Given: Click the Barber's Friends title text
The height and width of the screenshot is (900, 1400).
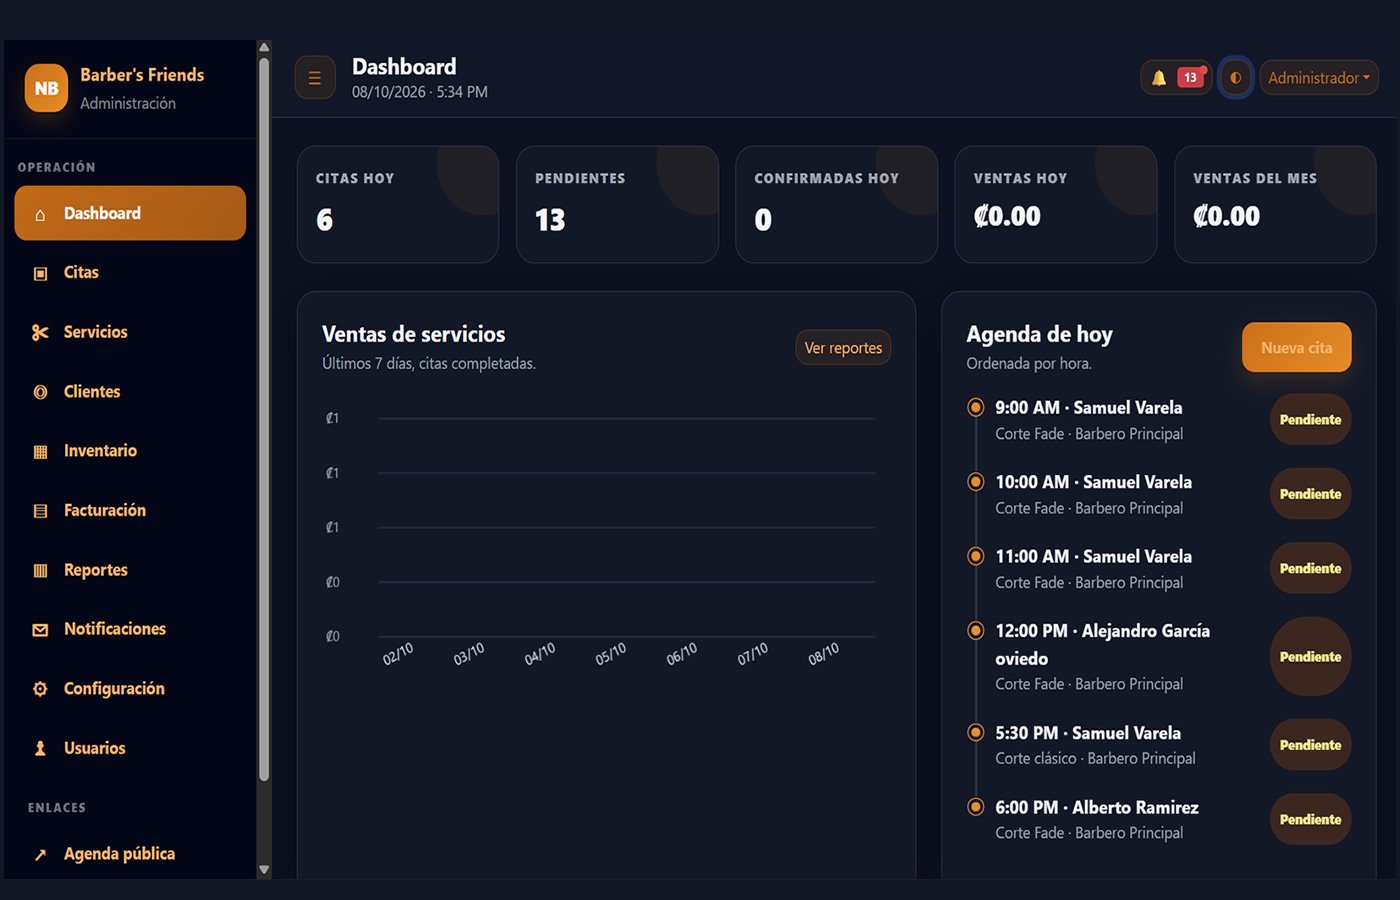Looking at the screenshot, I should (x=142, y=75).
